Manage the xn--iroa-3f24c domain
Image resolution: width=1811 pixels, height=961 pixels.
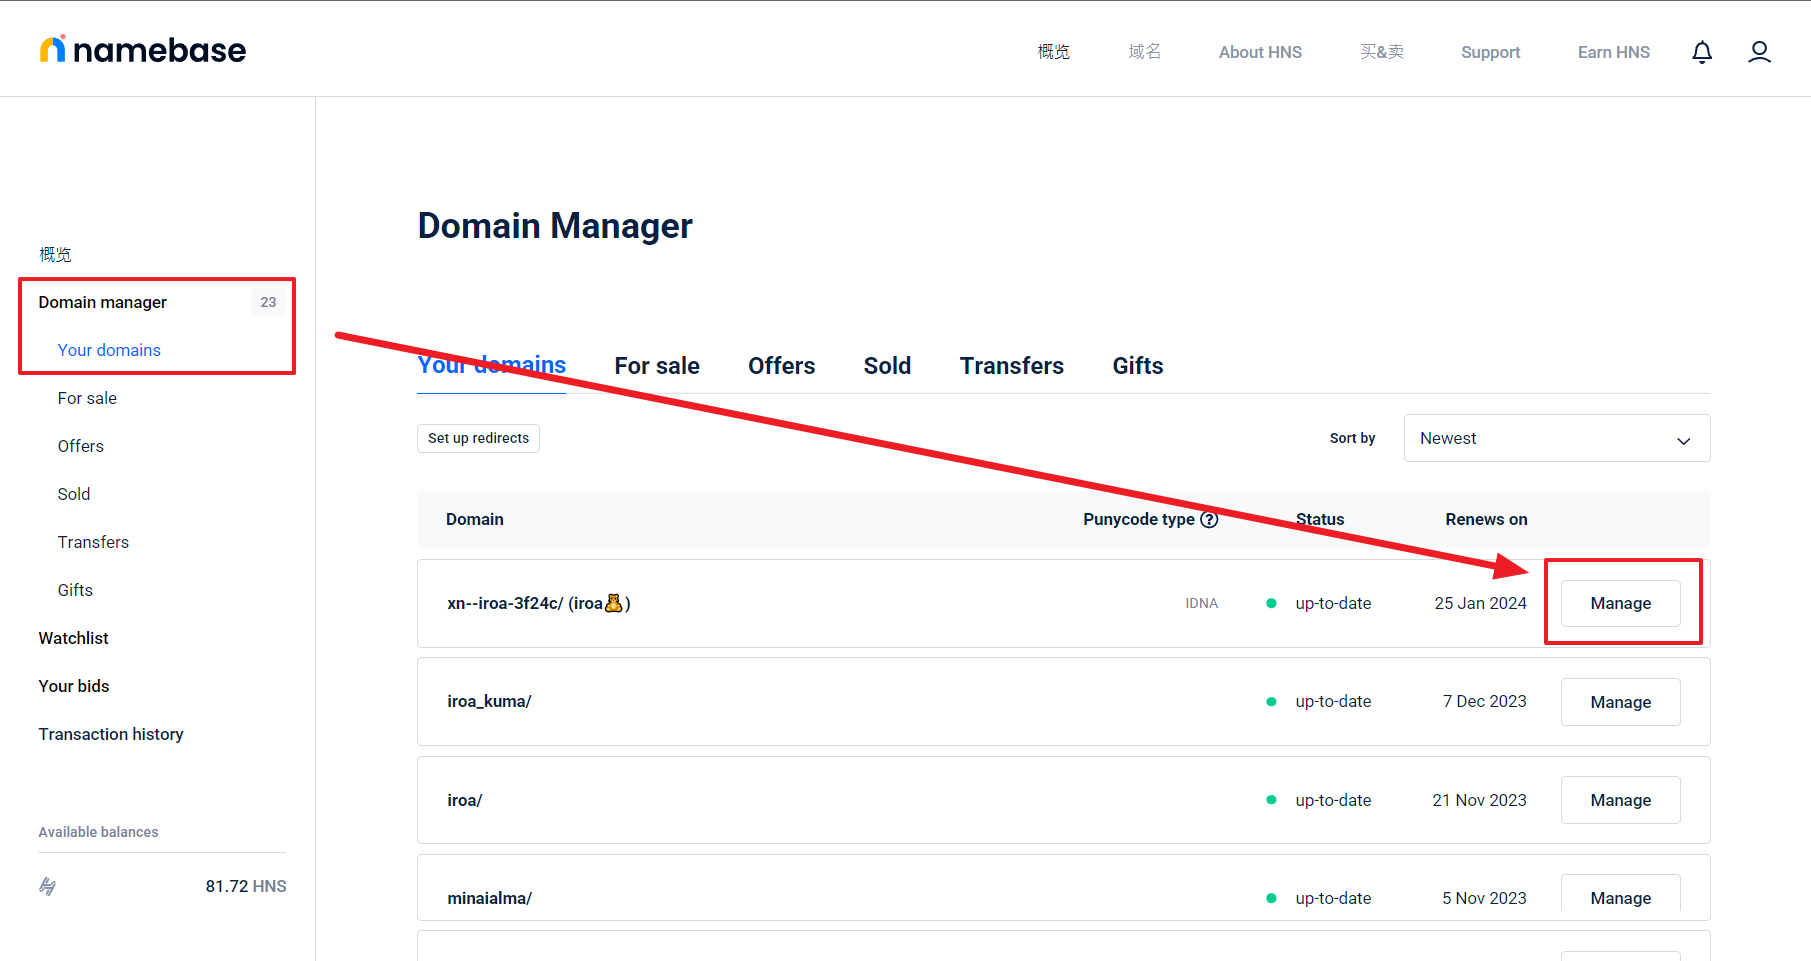click(x=1620, y=603)
